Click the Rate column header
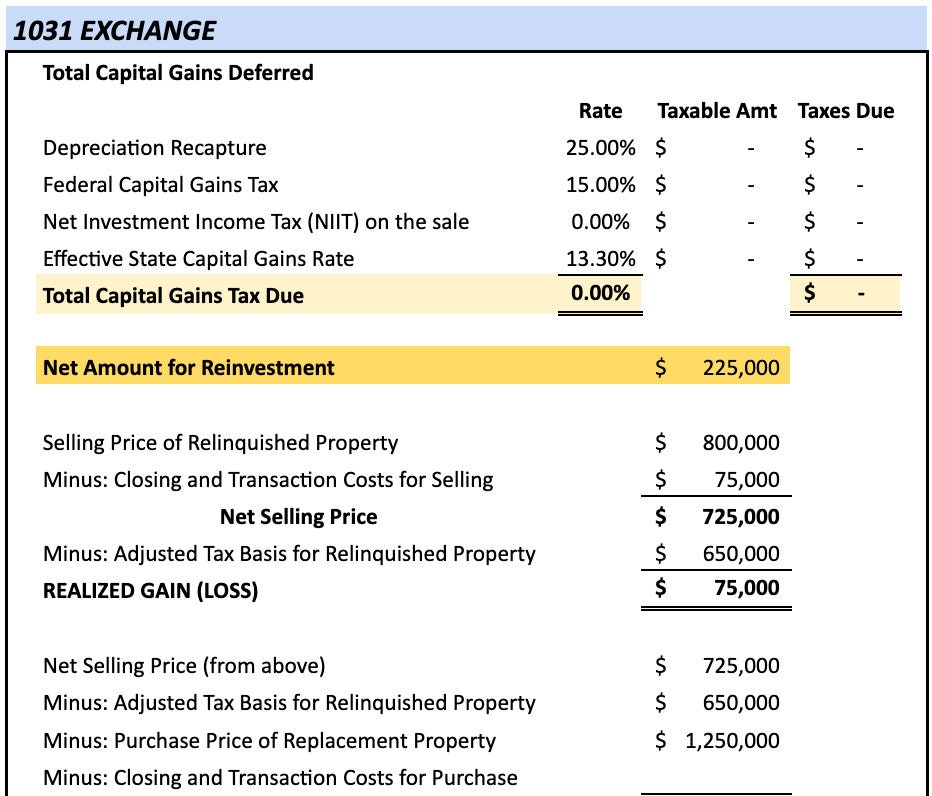 [600, 111]
